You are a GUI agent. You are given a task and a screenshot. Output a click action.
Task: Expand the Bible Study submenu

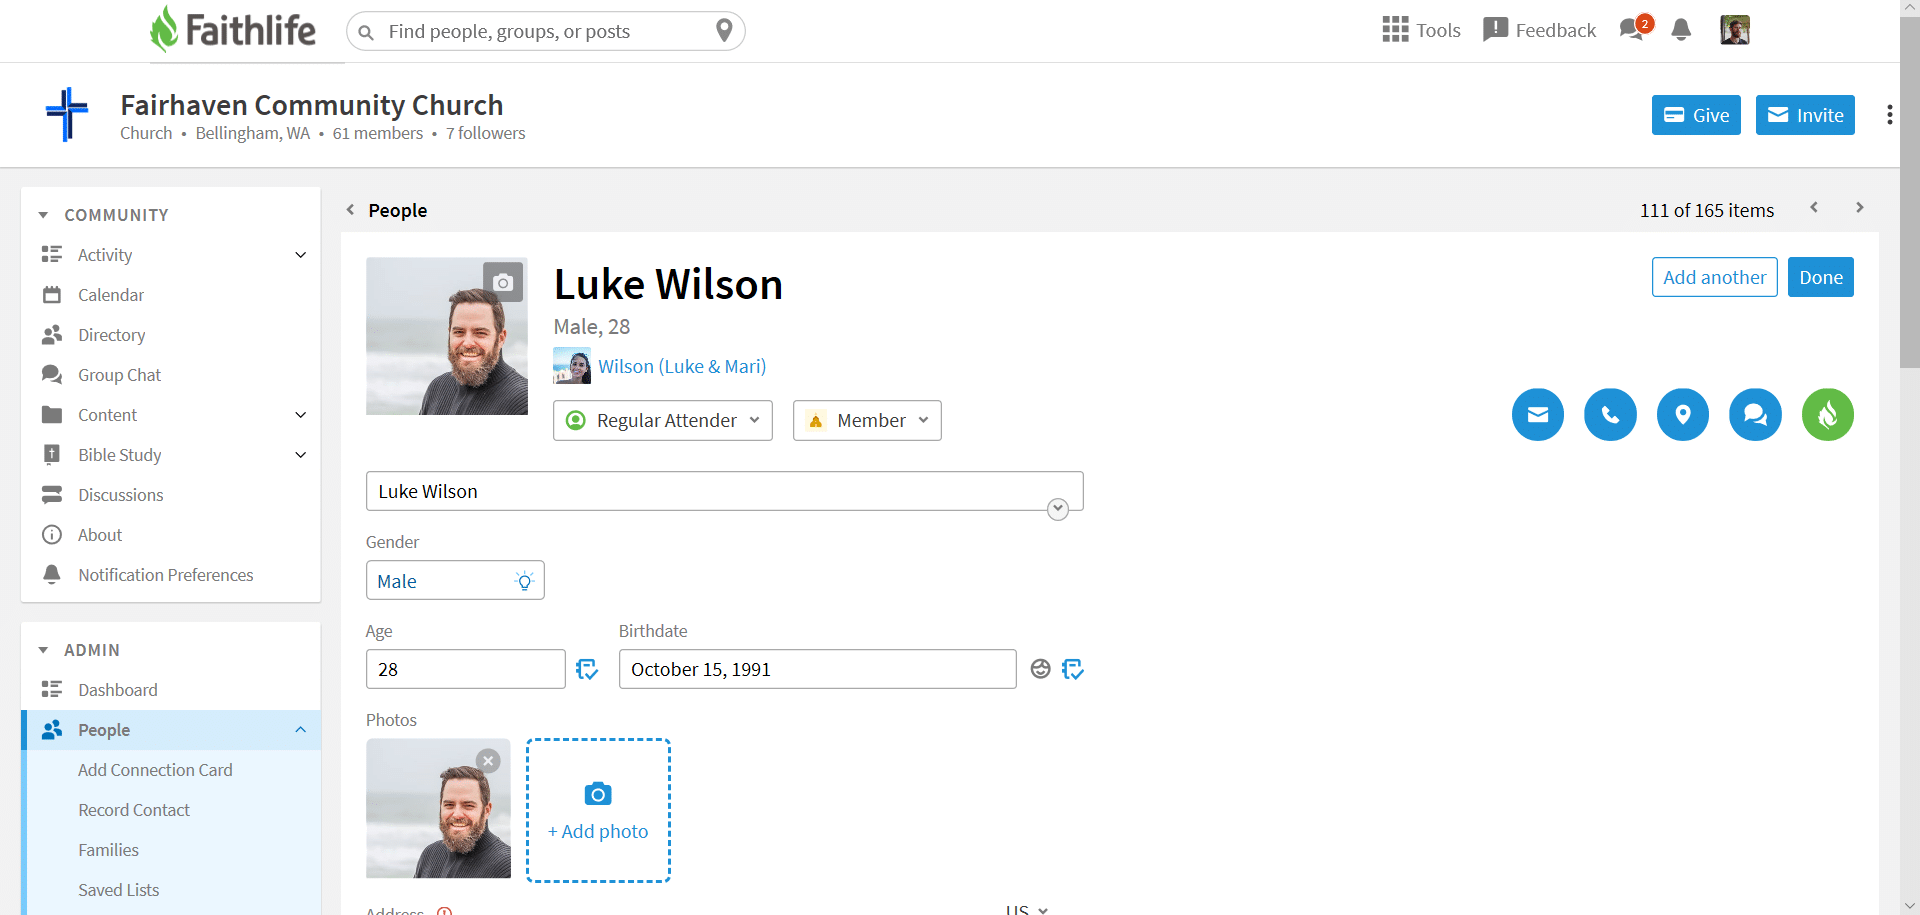point(301,455)
